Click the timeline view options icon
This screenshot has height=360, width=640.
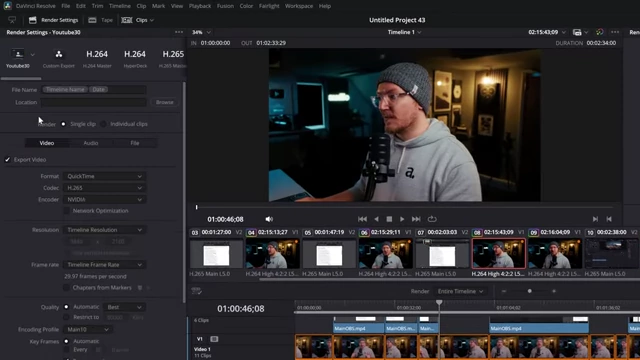[196, 291]
